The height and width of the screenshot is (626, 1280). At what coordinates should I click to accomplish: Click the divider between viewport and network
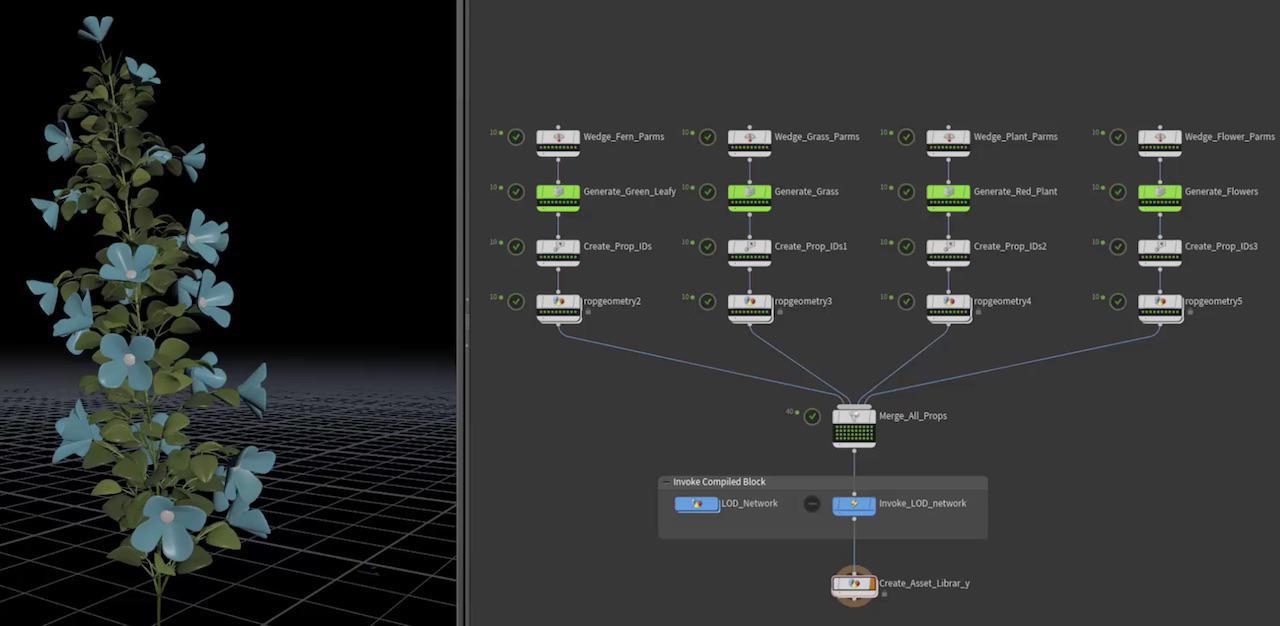(462, 313)
